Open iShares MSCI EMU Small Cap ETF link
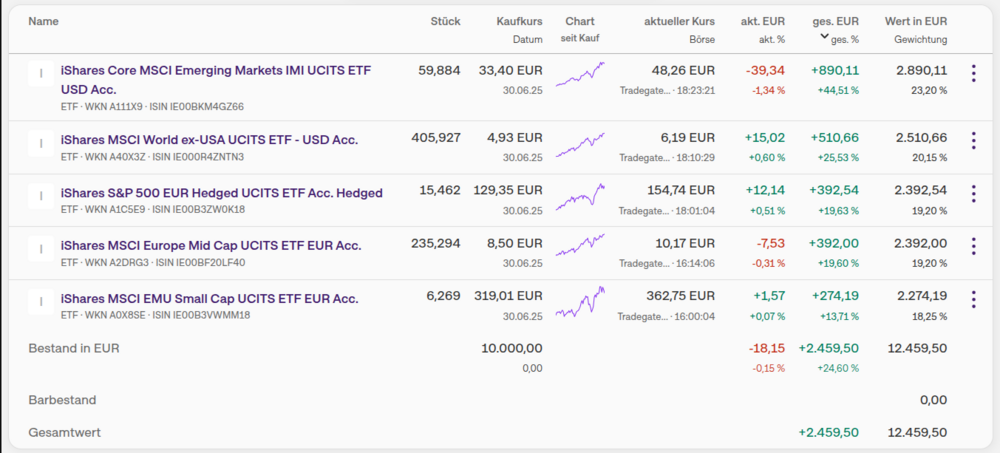The height and width of the screenshot is (453, 1000). click(209, 299)
